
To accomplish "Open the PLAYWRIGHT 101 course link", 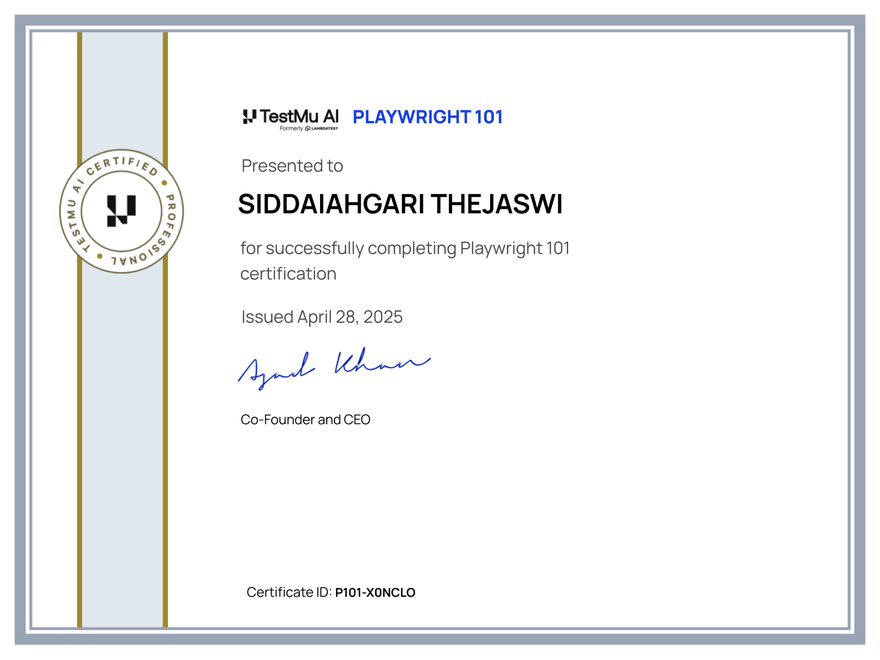I will tap(428, 117).
